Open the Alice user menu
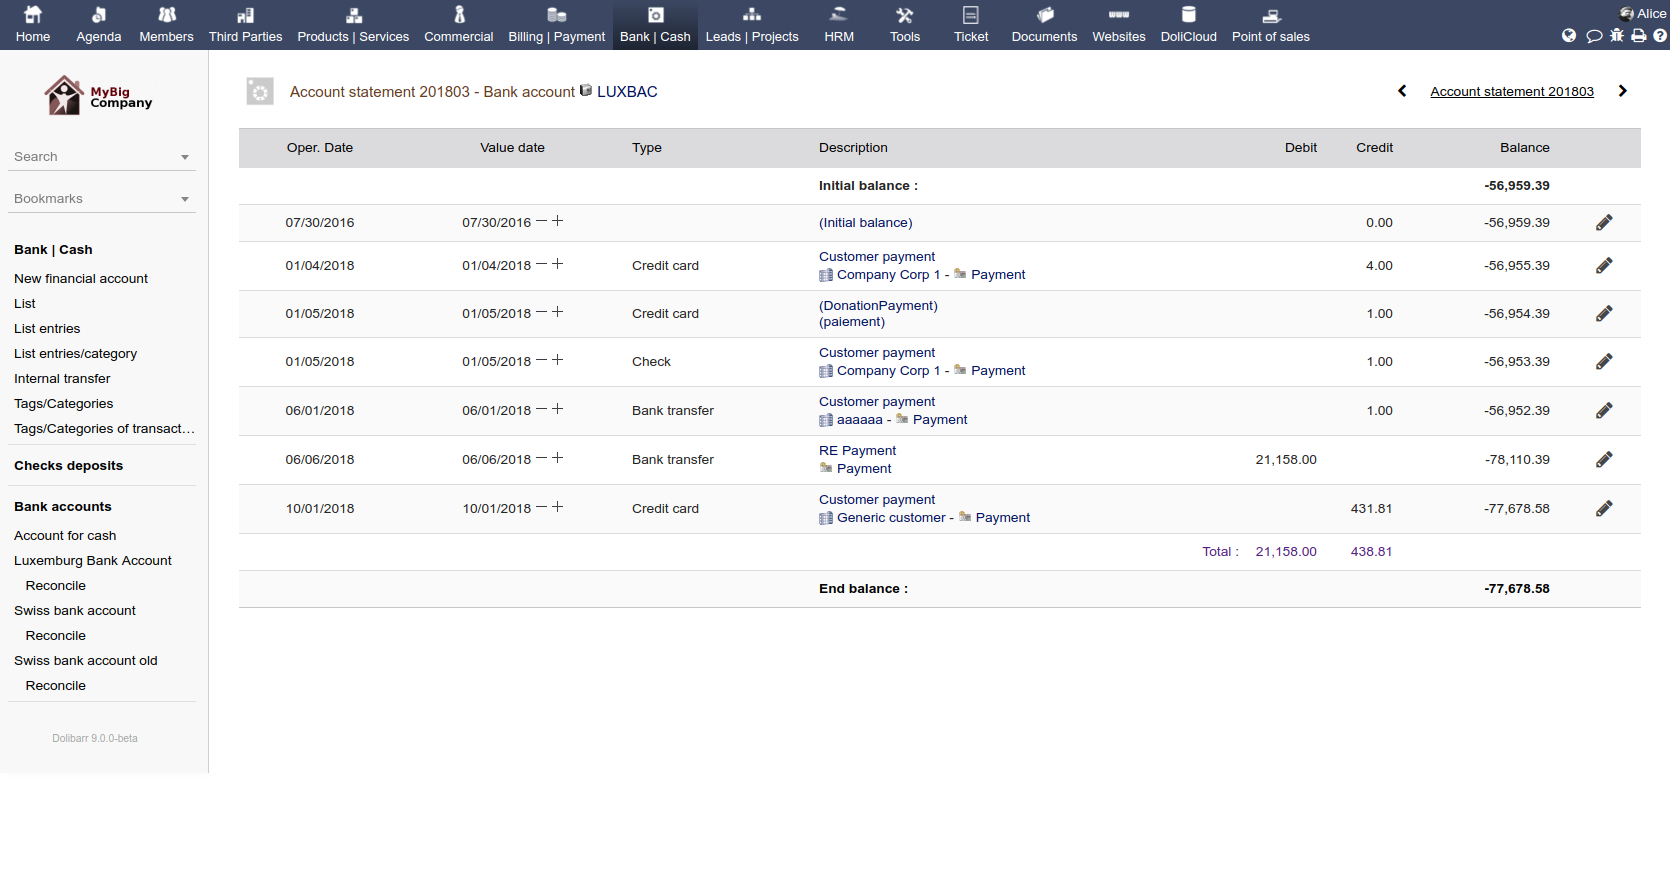The height and width of the screenshot is (890, 1670). coord(1643,13)
